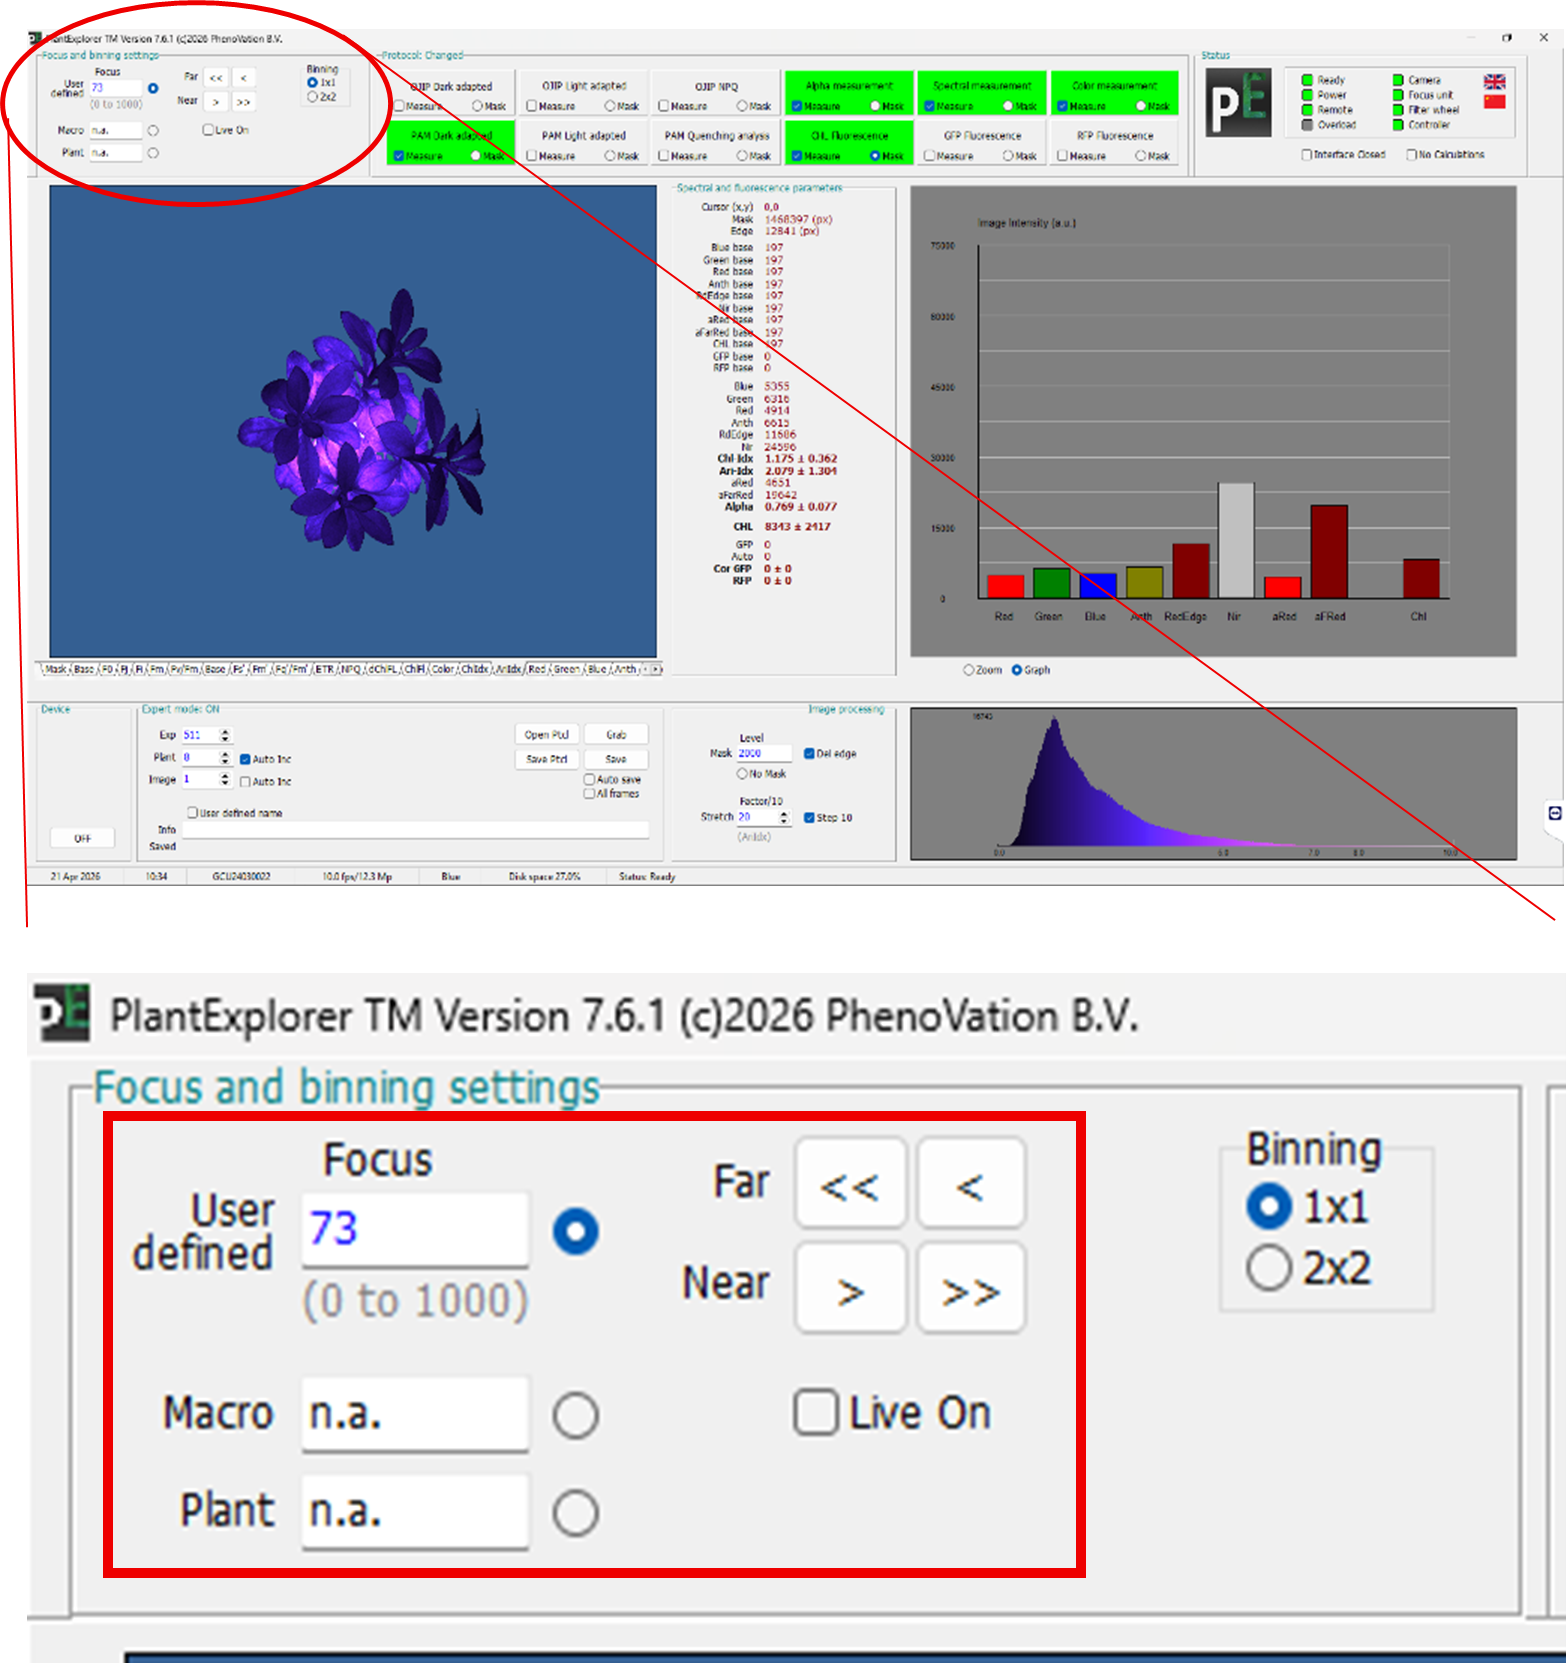
Task: Adjust the Expert mode Plant number stepper
Action: 225,758
